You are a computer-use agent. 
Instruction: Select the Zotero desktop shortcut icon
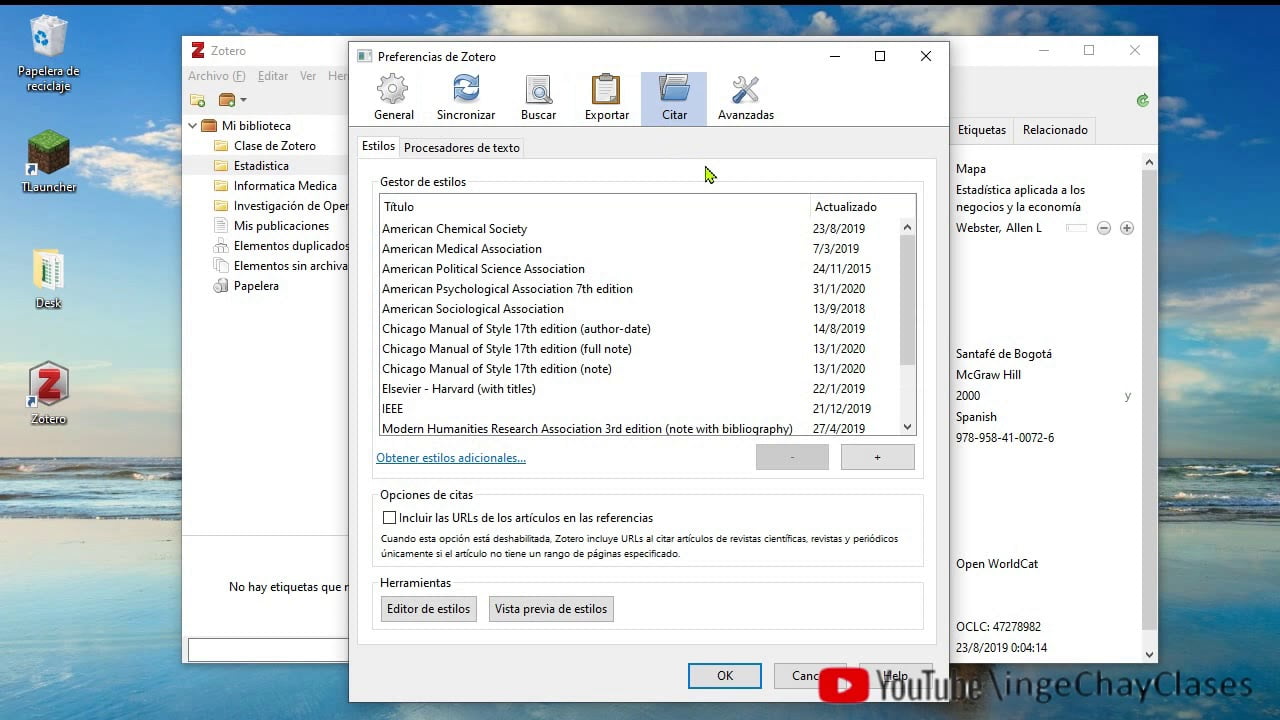[48, 394]
